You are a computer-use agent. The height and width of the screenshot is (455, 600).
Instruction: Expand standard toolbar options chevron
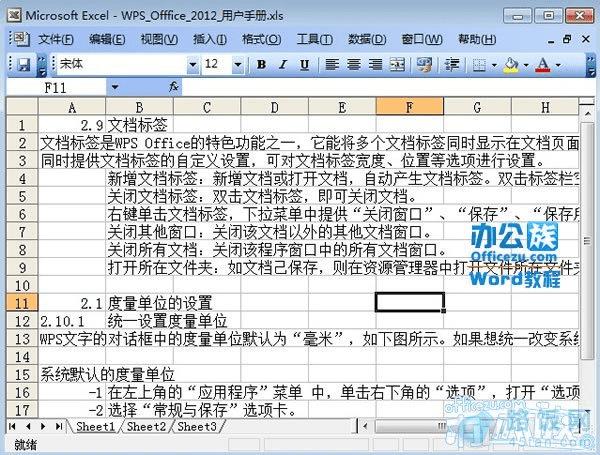[42, 65]
